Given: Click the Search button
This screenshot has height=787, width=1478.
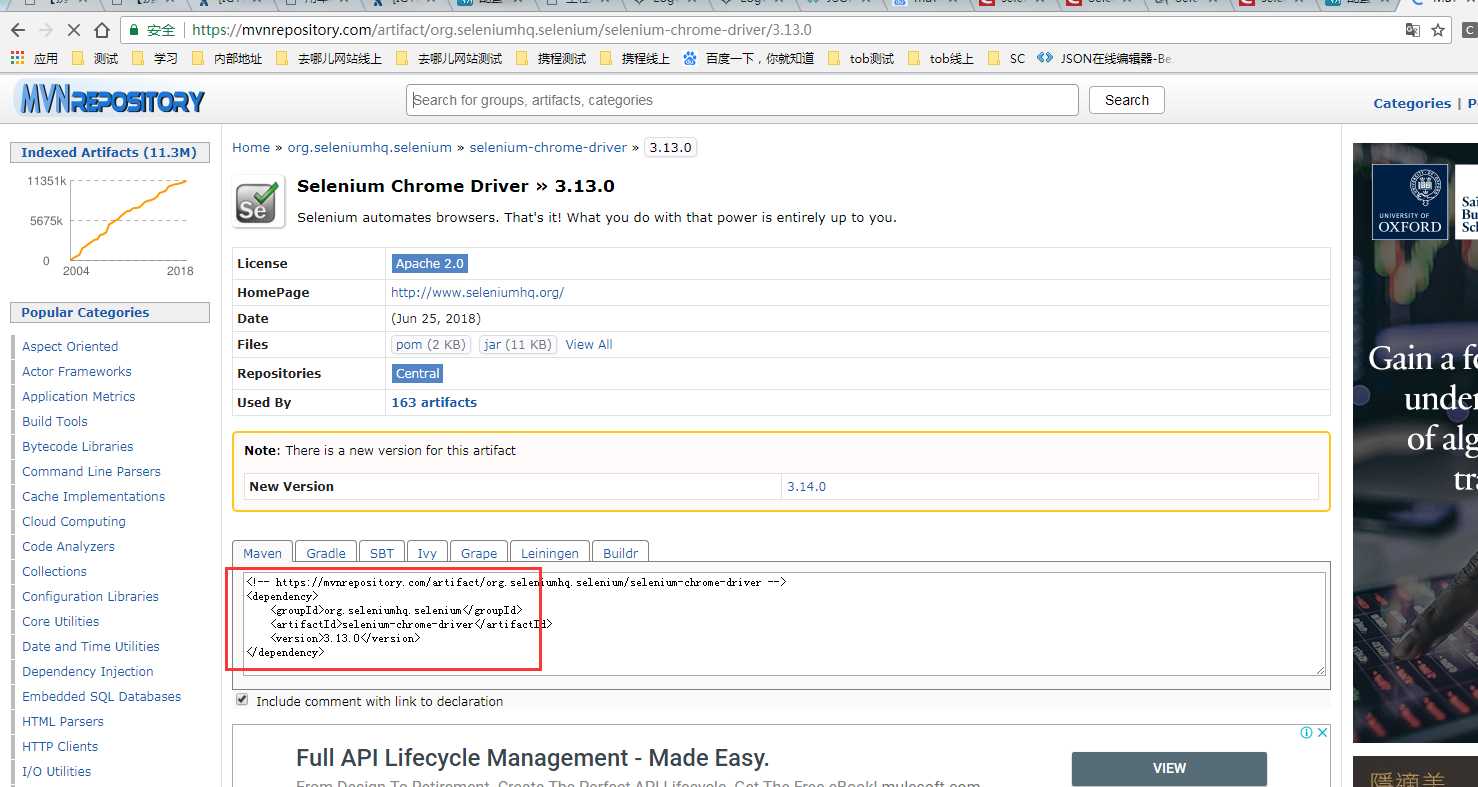Looking at the screenshot, I should pyautogui.click(x=1127, y=100).
